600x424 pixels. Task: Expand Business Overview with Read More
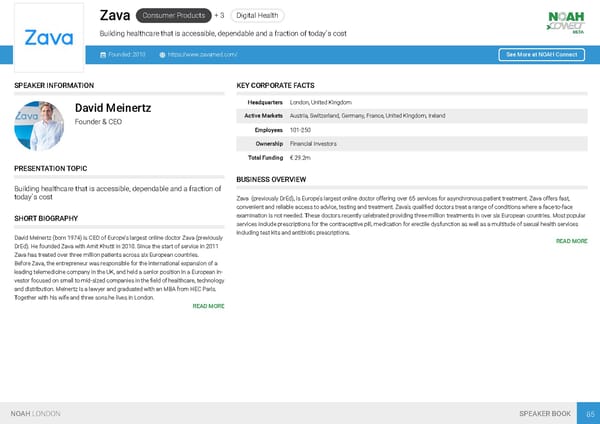[x=571, y=241]
